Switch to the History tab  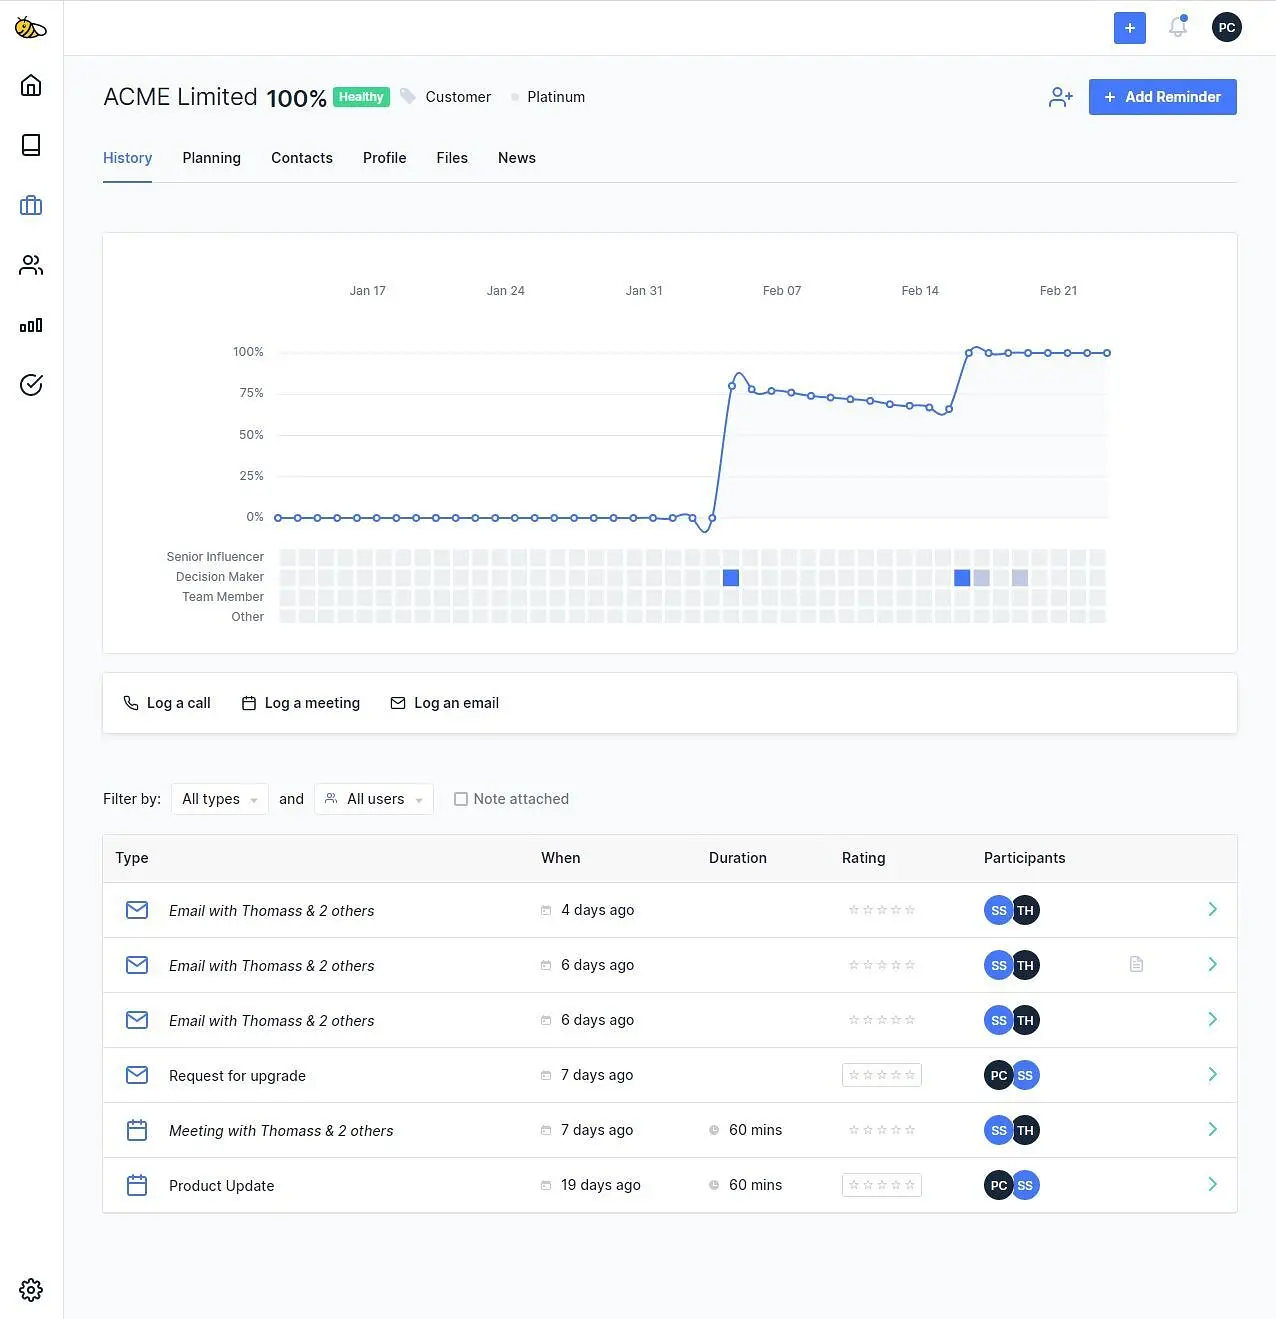click(x=127, y=158)
